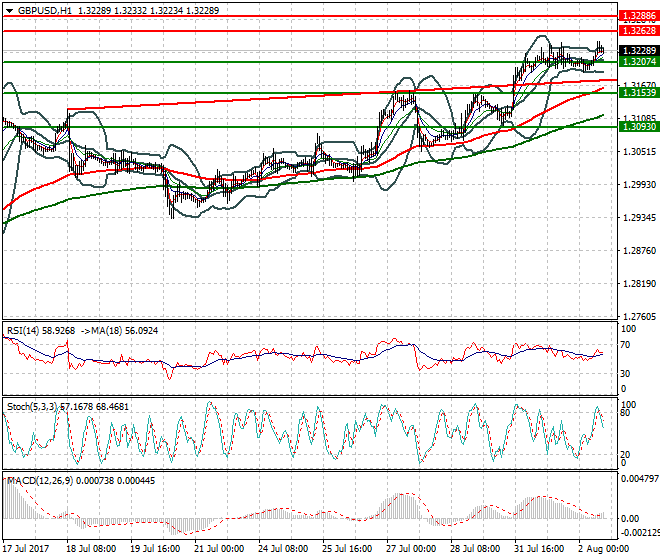Image resolution: width=660 pixels, height=560 pixels.
Task: Click the 1.29930 price axis value
Action: pos(639,185)
